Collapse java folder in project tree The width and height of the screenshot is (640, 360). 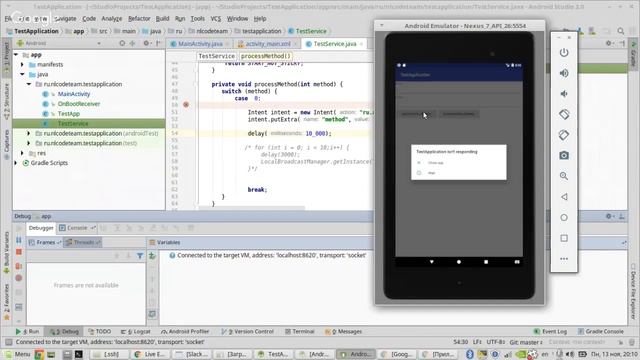(22, 74)
